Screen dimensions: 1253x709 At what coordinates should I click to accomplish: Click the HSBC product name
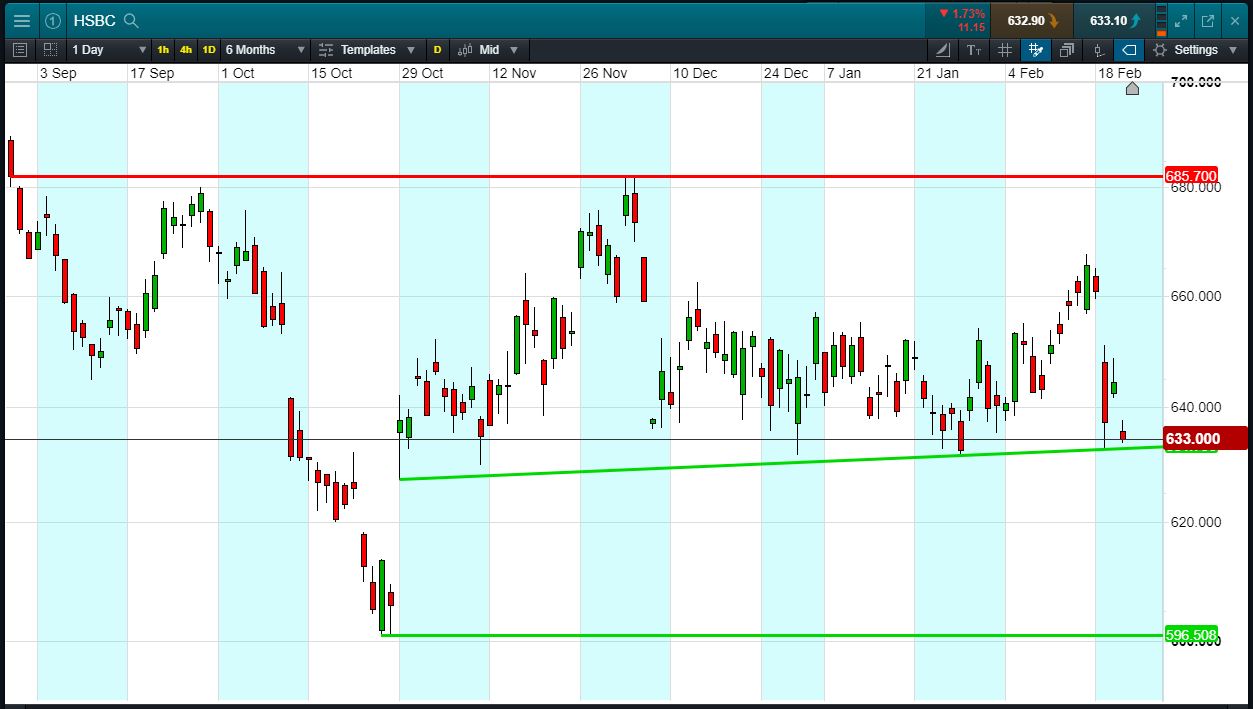pos(96,20)
